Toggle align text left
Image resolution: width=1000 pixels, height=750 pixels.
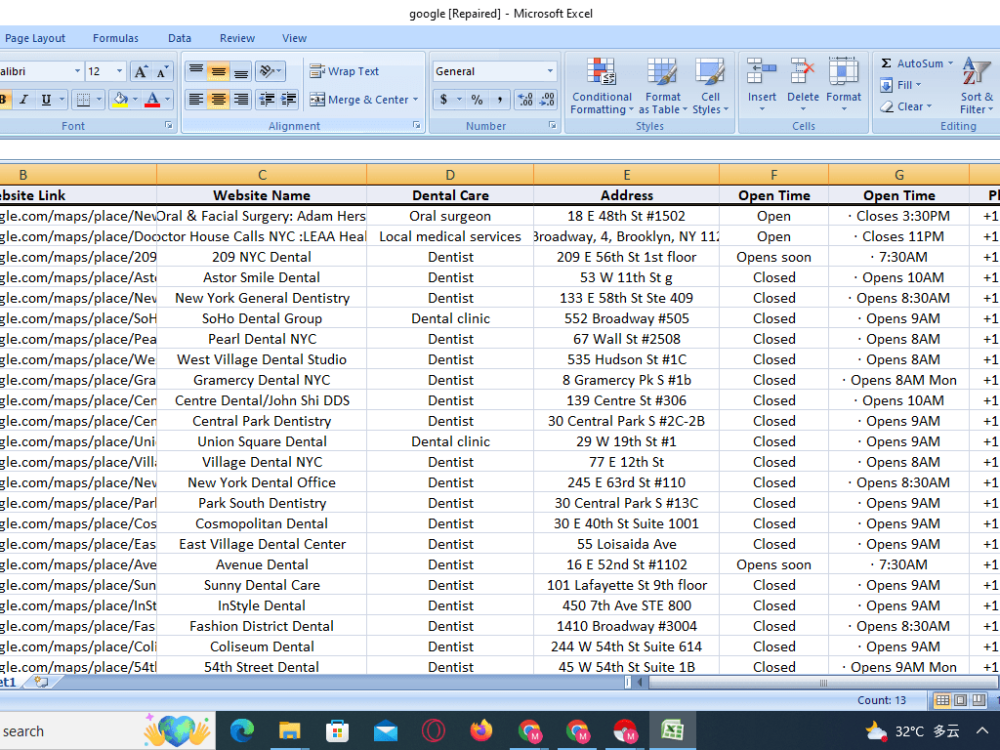[x=196, y=99]
